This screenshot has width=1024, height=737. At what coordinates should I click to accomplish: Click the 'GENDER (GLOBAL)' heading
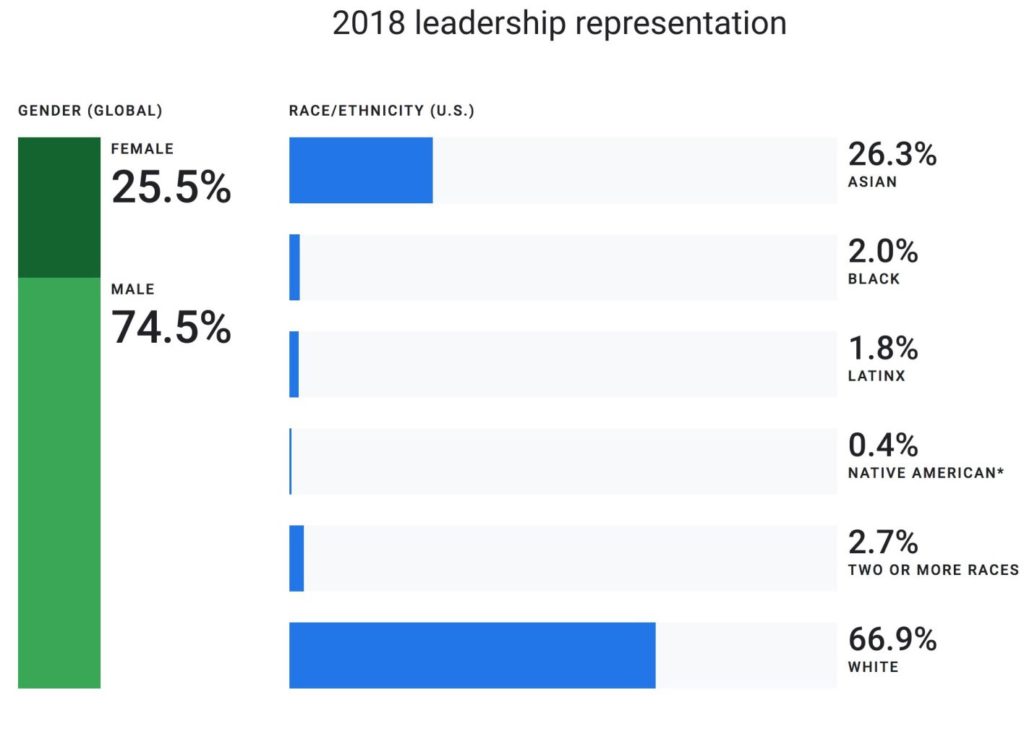tap(90, 110)
